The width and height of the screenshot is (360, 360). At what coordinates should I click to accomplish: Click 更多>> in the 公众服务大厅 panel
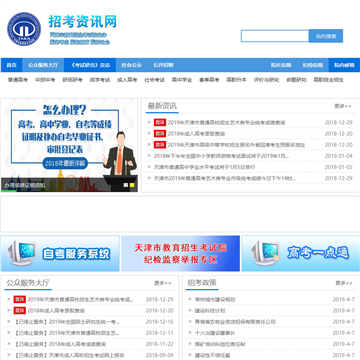coord(163,283)
